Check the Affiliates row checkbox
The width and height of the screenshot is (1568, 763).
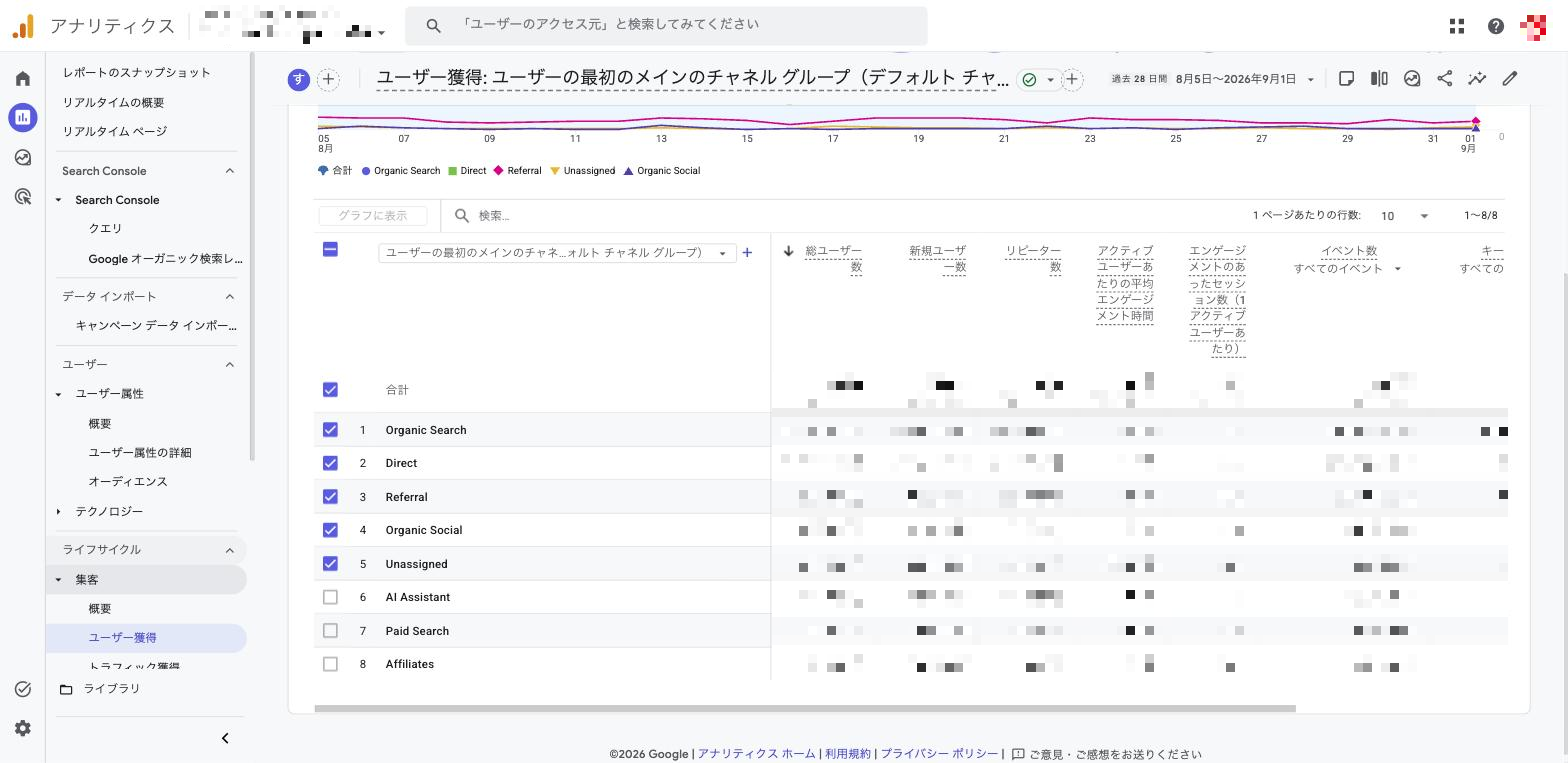[x=330, y=664]
